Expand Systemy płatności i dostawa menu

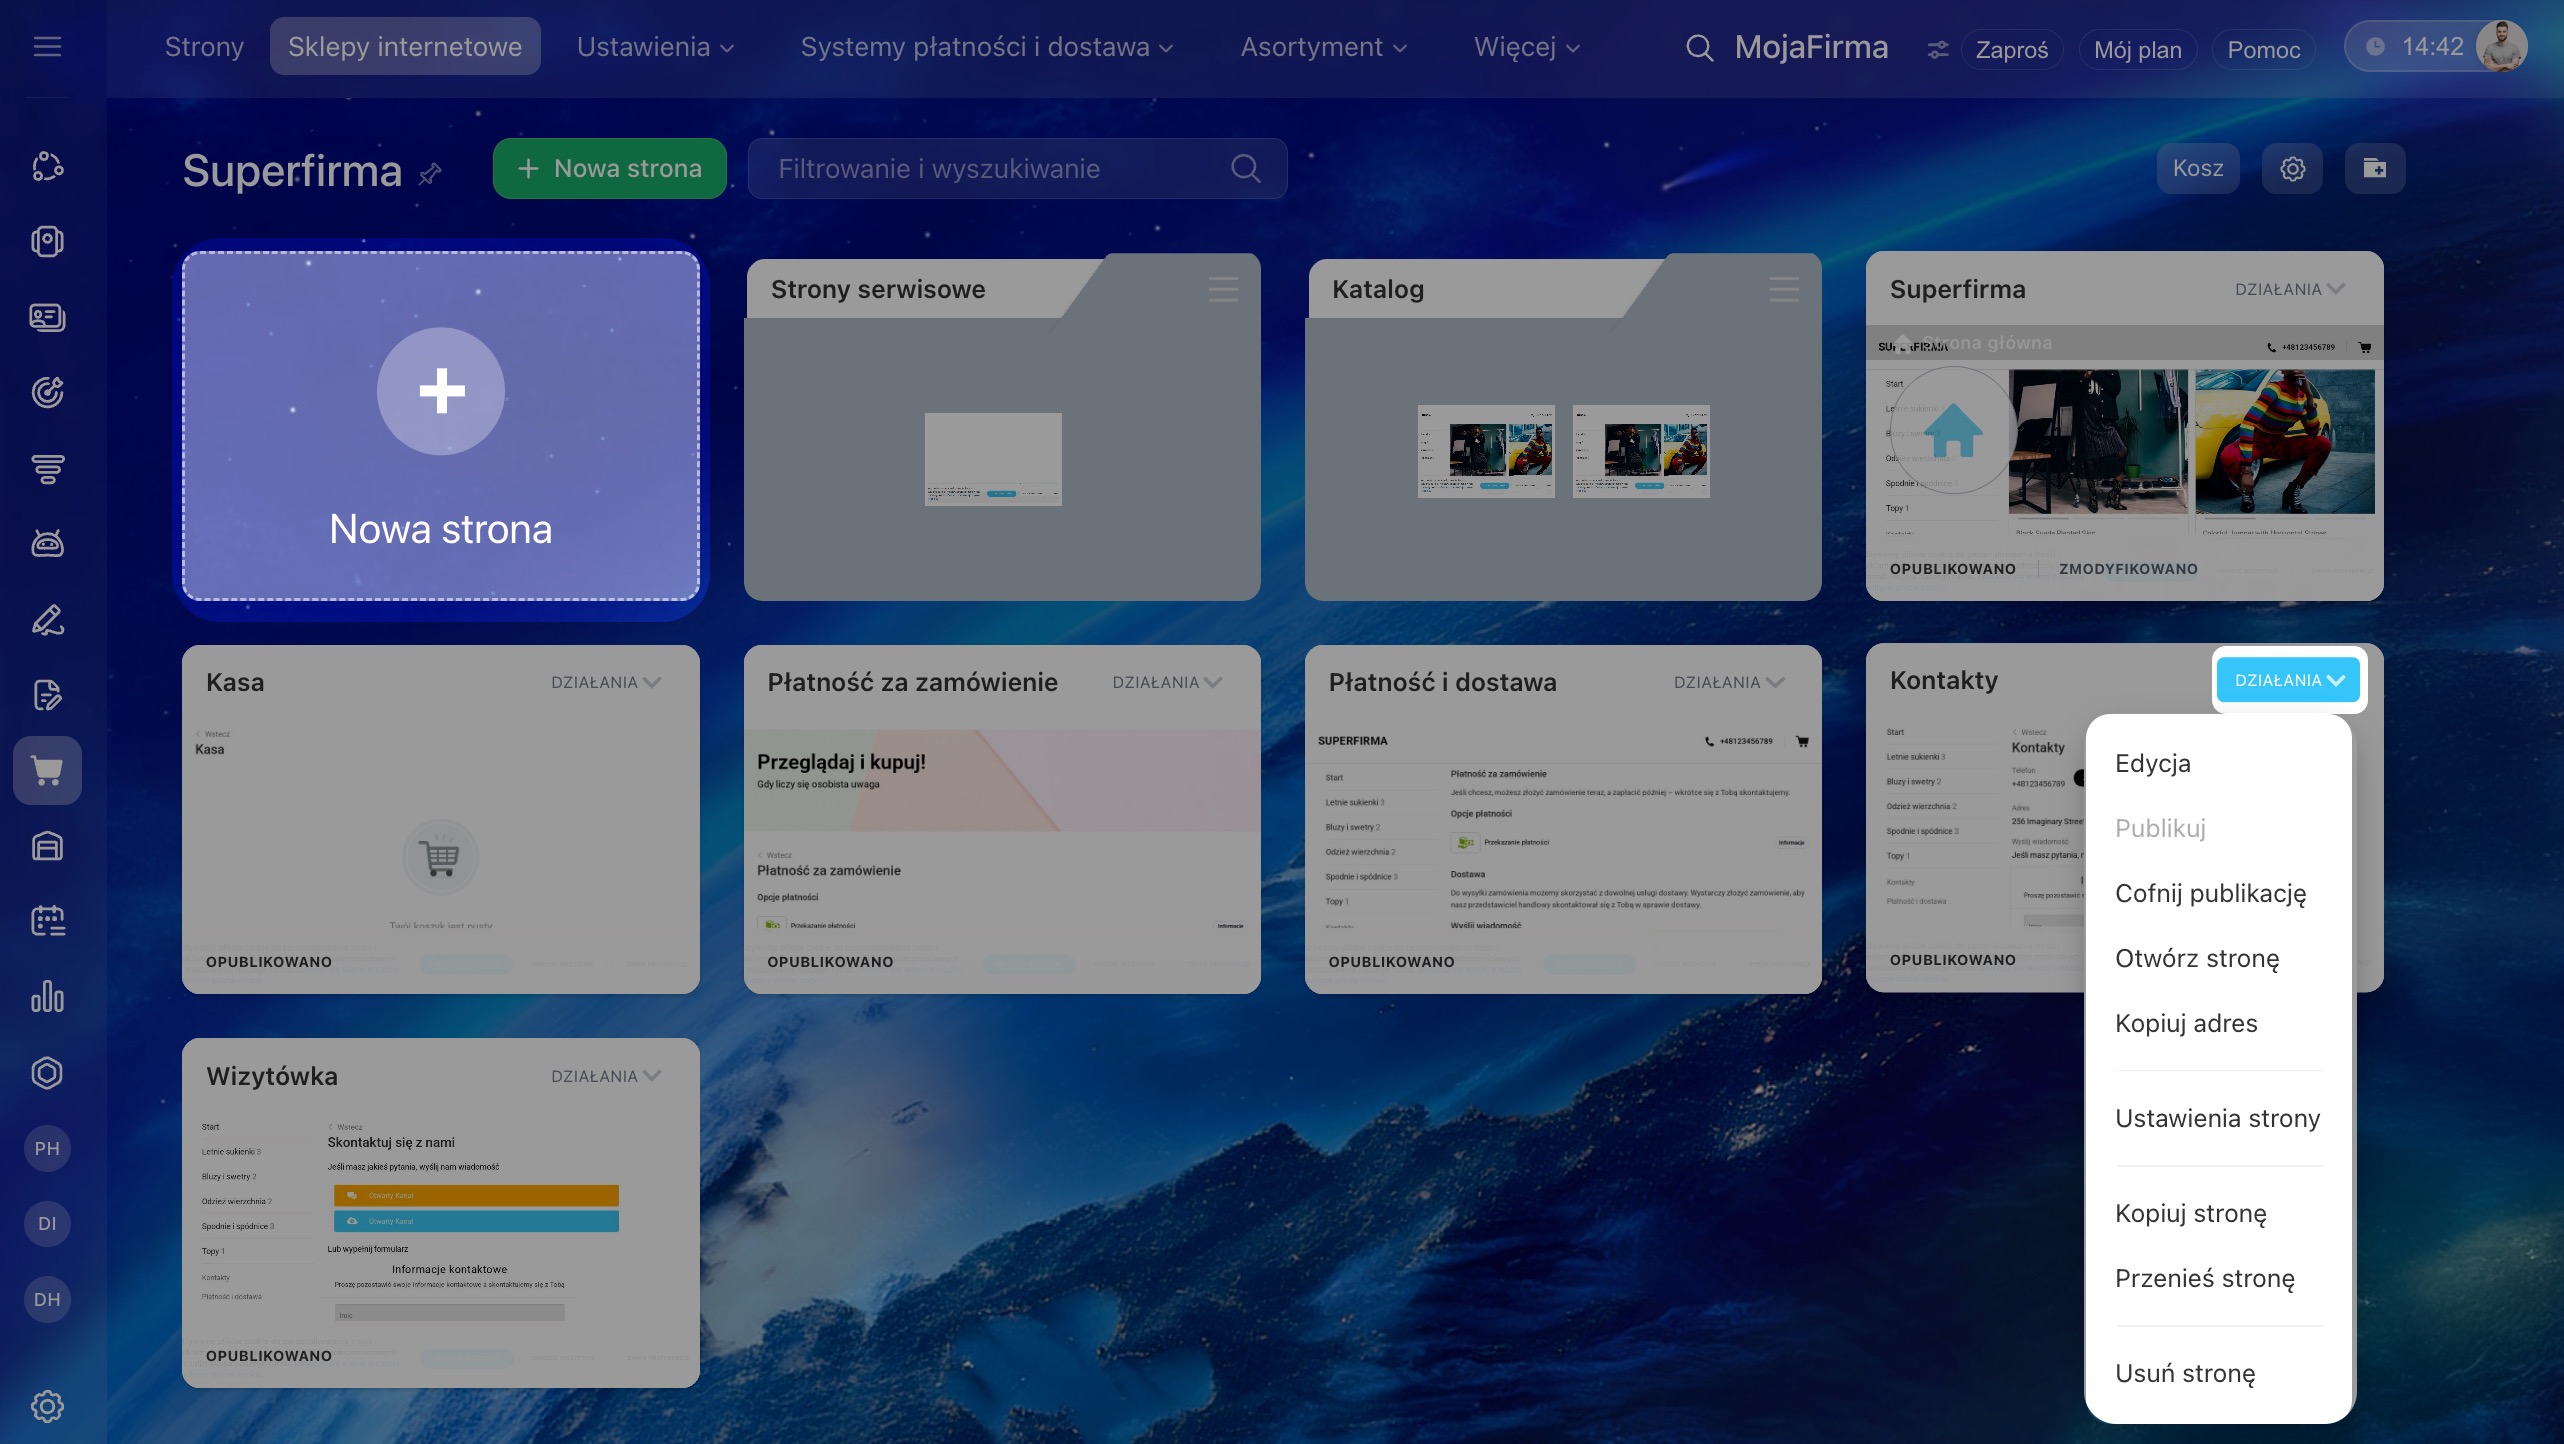coord(986,47)
